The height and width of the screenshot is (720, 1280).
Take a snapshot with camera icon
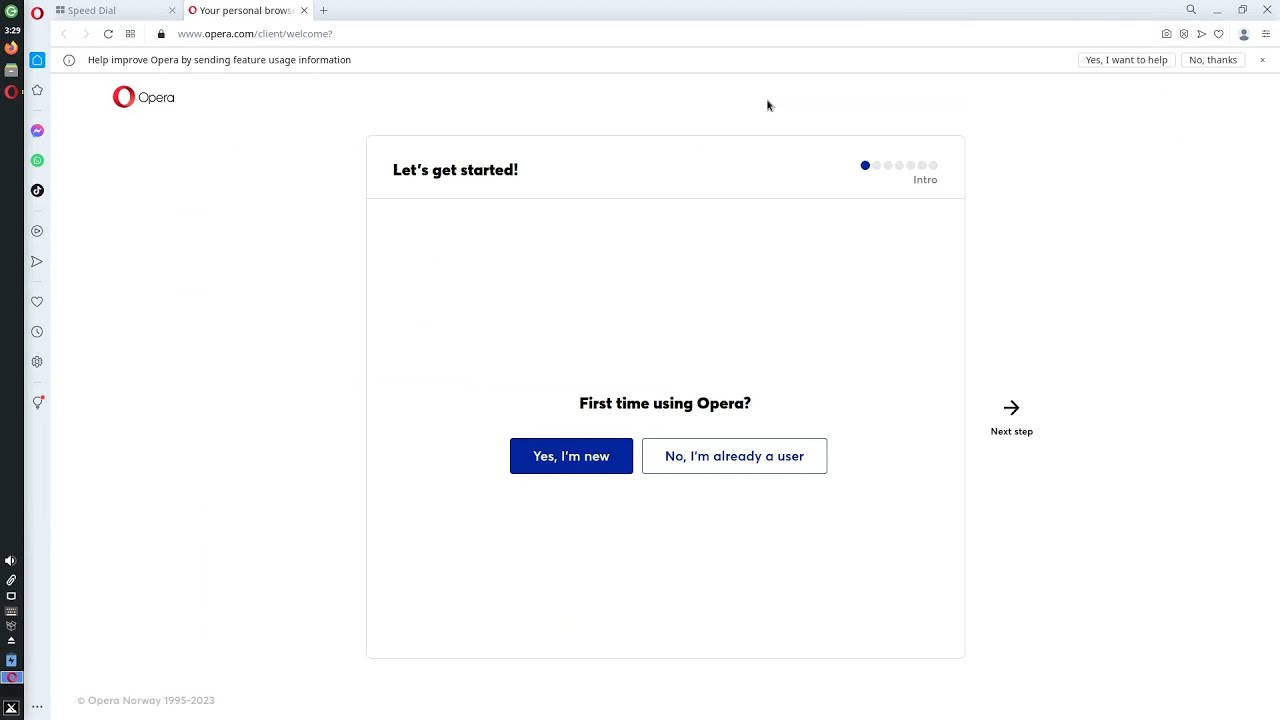point(1166,34)
